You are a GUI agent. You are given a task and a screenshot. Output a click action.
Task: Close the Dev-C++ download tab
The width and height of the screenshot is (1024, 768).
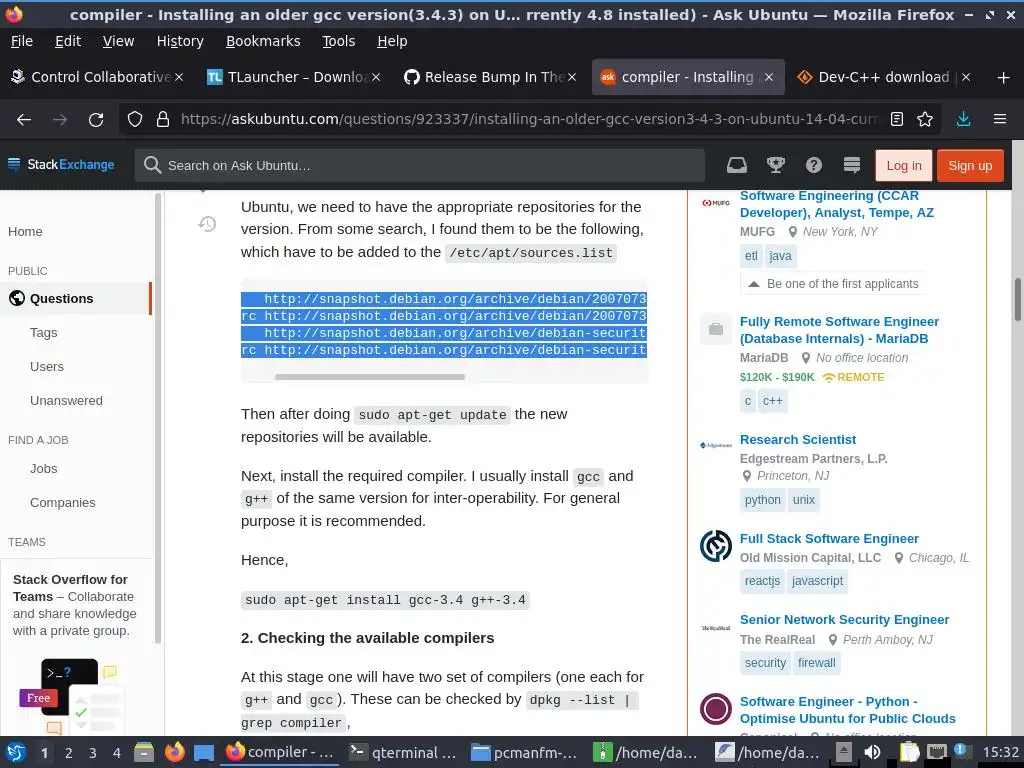966,77
